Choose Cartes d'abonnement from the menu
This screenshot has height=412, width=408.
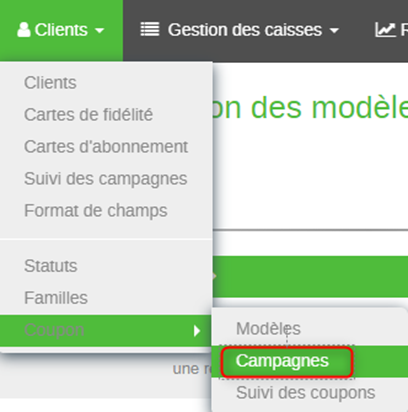coord(106,147)
